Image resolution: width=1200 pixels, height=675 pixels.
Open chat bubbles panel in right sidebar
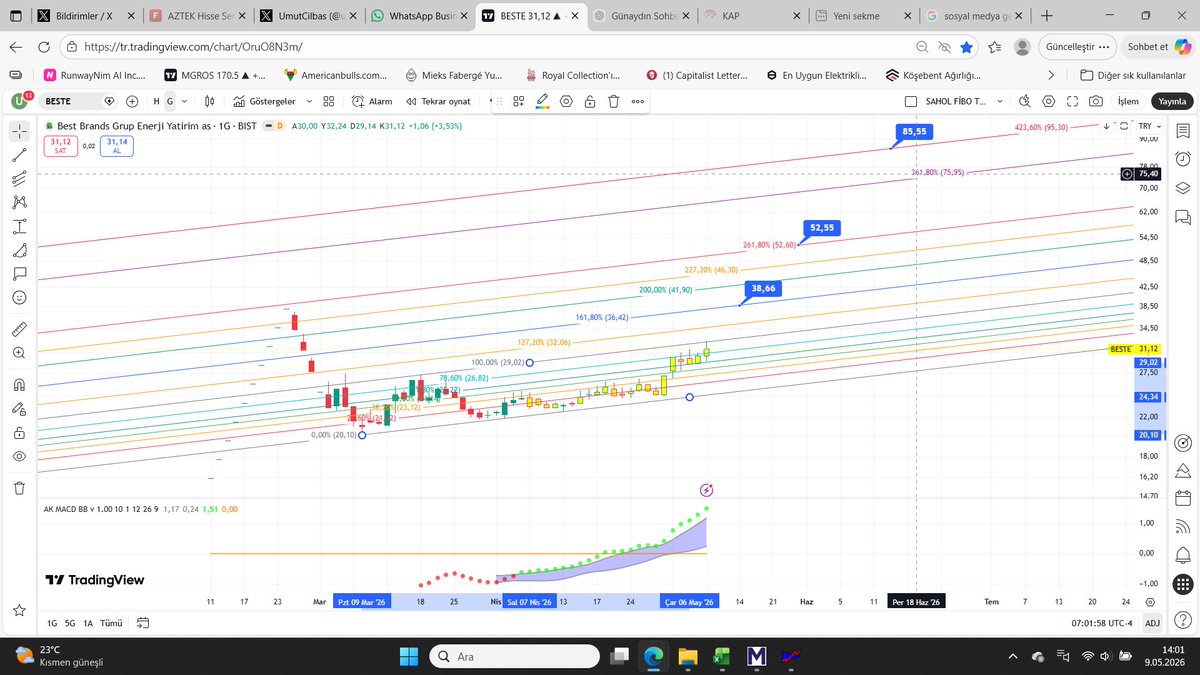click(x=1182, y=216)
